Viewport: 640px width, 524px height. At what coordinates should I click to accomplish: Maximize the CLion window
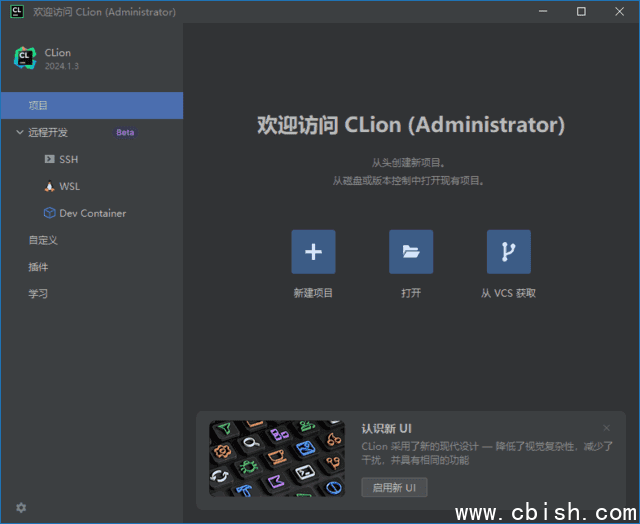[581, 11]
